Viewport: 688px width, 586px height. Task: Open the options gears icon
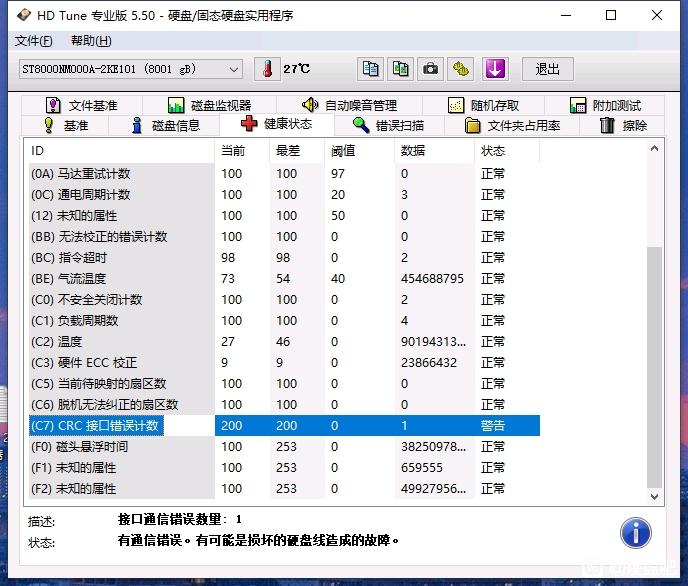pos(460,69)
